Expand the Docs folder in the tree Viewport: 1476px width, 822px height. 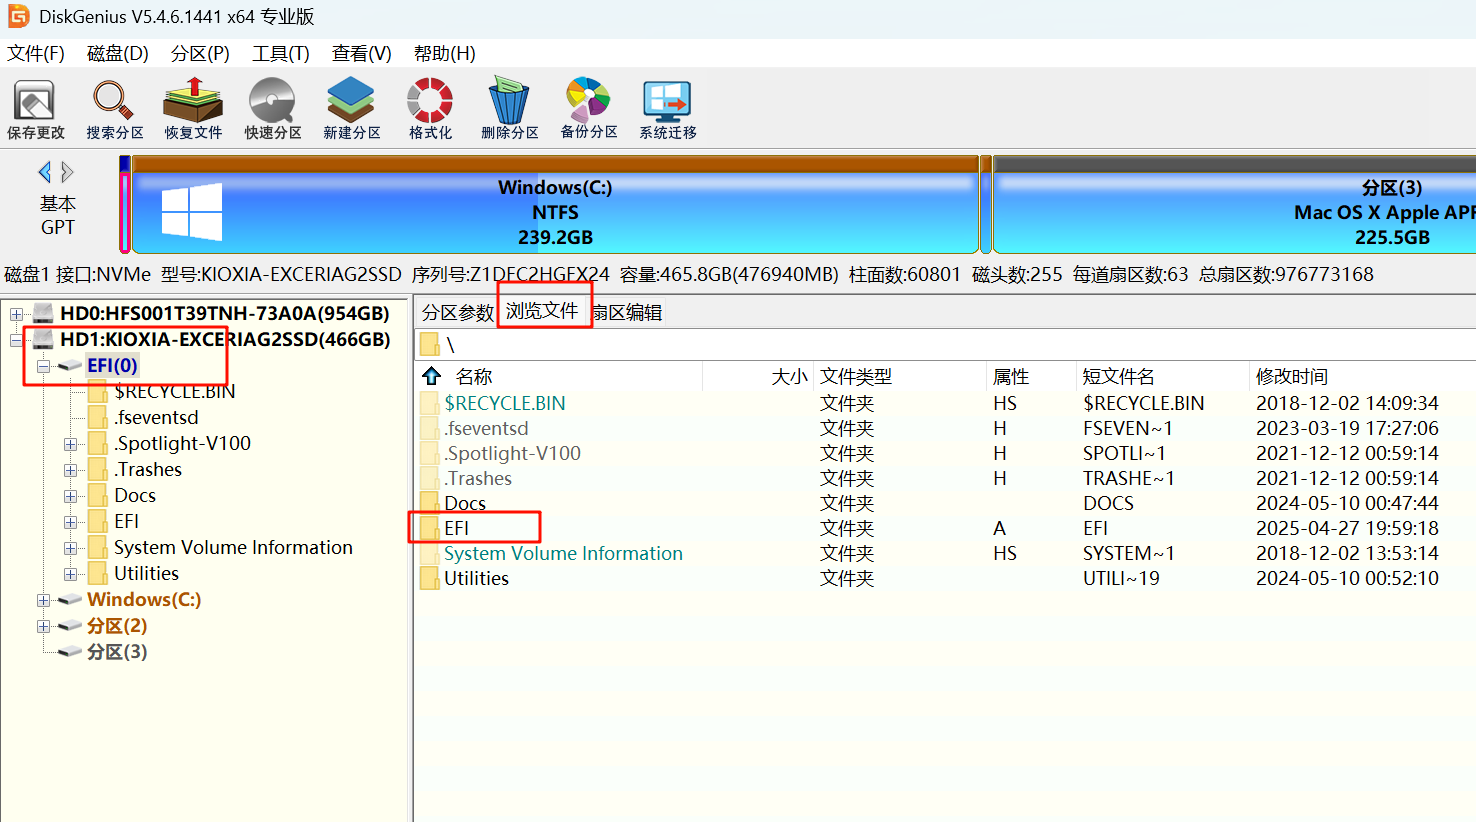click(71, 496)
